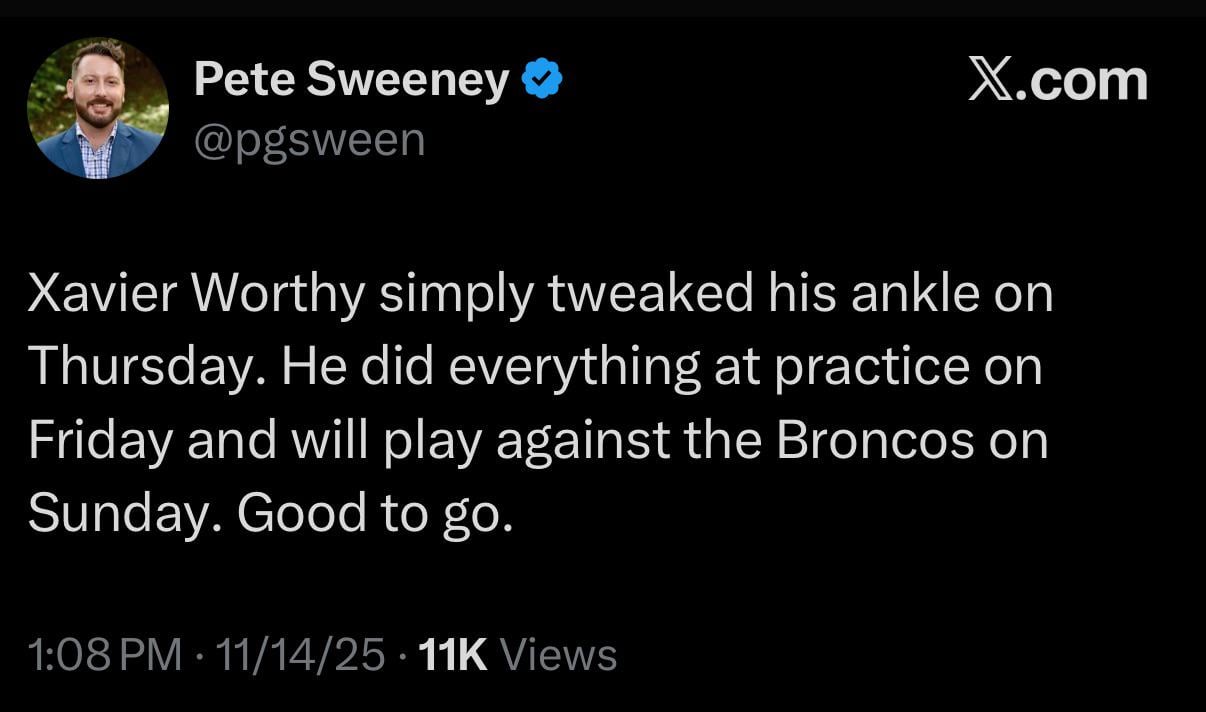The width and height of the screenshot is (1206, 712).
Task: Click the Views label next to 11K
Action: pos(557,655)
